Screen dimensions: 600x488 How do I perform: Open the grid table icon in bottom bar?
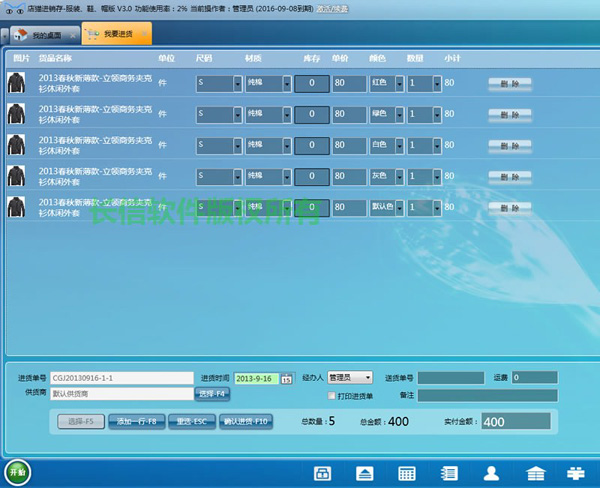(408, 473)
